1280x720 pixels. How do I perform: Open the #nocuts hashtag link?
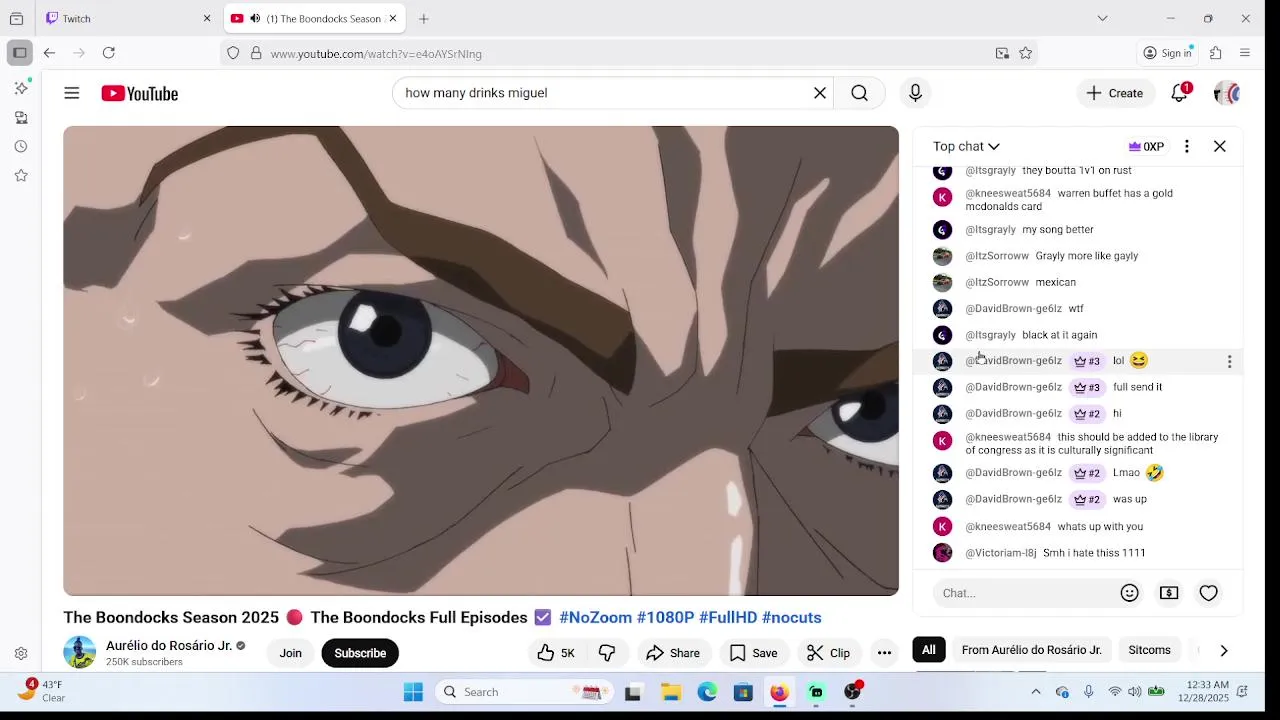click(792, 617)
